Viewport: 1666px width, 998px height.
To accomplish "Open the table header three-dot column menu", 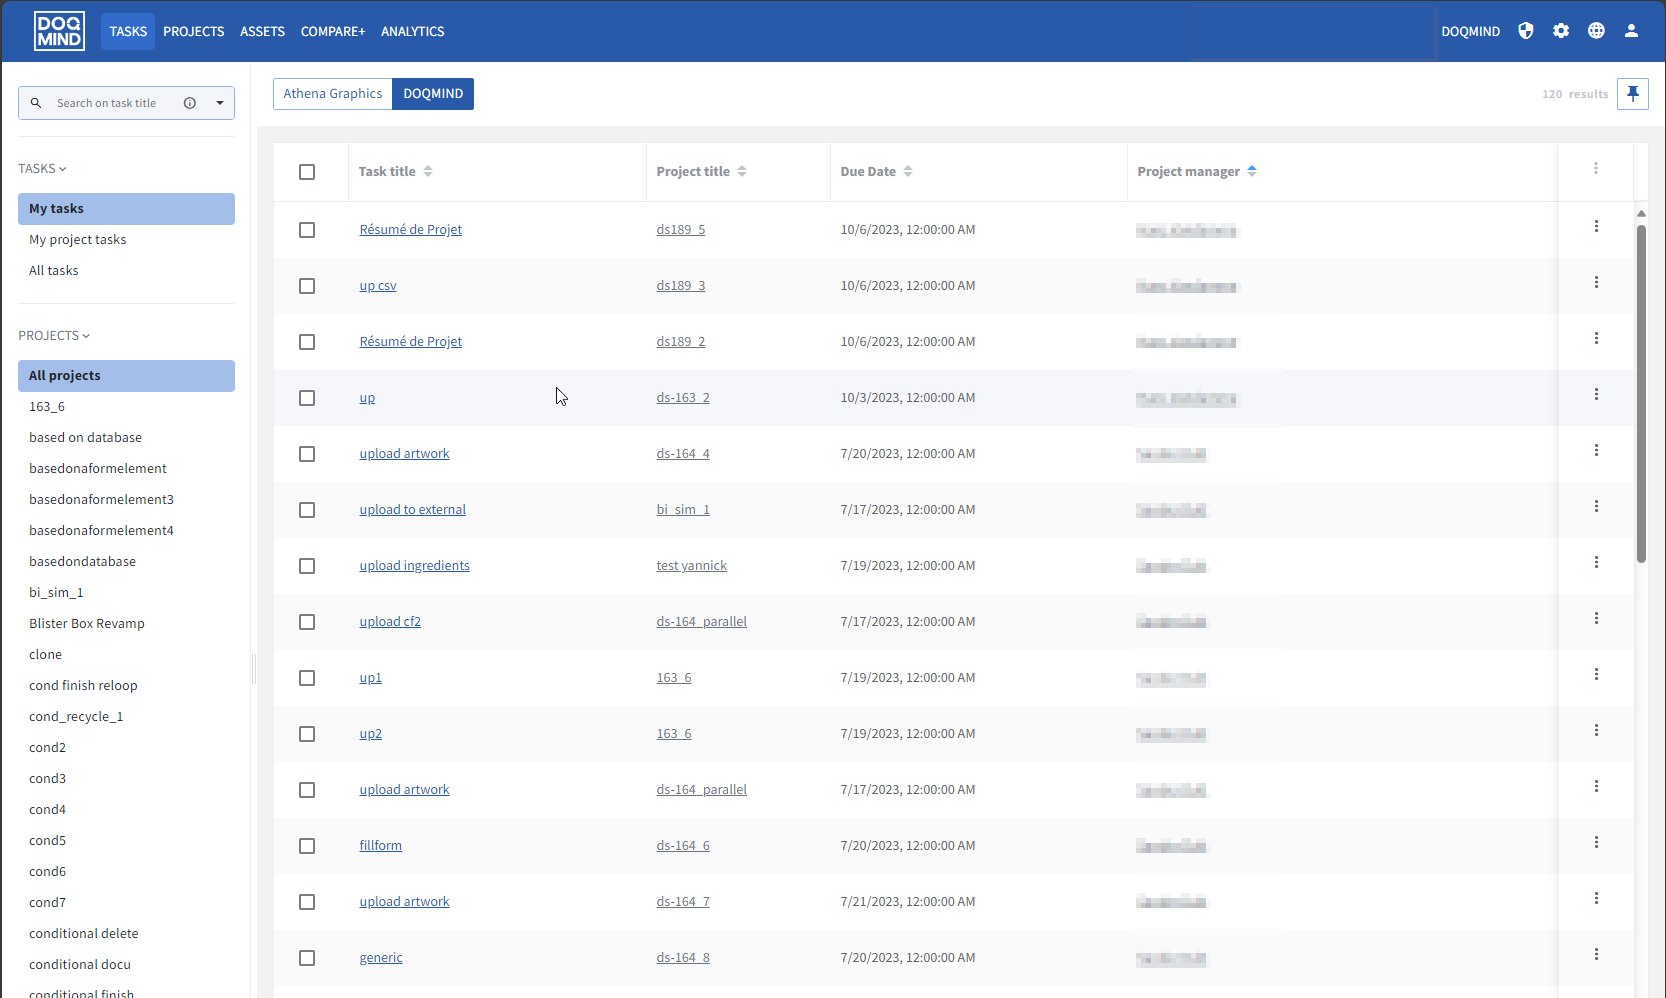I will tap(1595, 169).
